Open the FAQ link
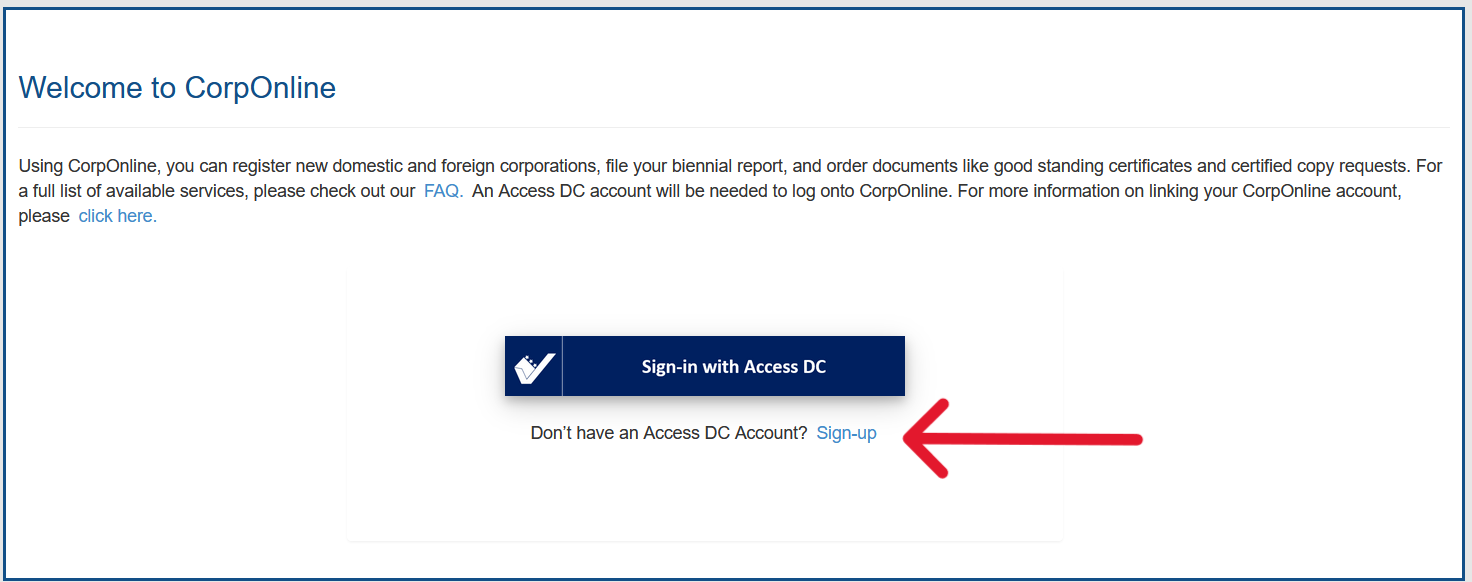The width and height of the screenshot is (1472, 582). click(x=443, y=191)
